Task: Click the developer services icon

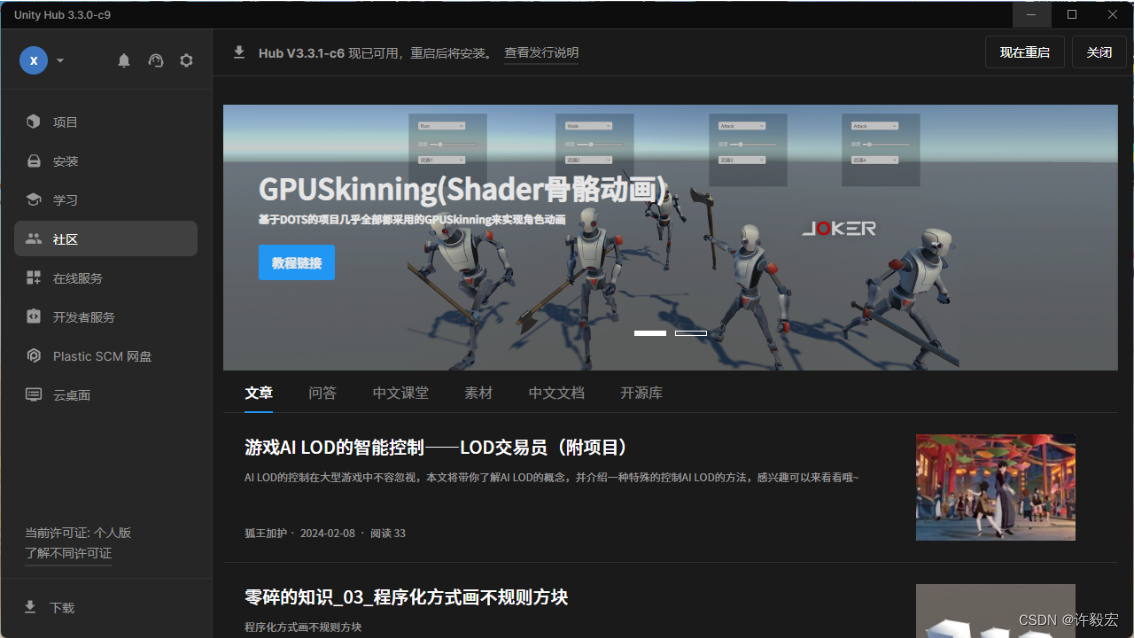Action: [x=33, y=316]
